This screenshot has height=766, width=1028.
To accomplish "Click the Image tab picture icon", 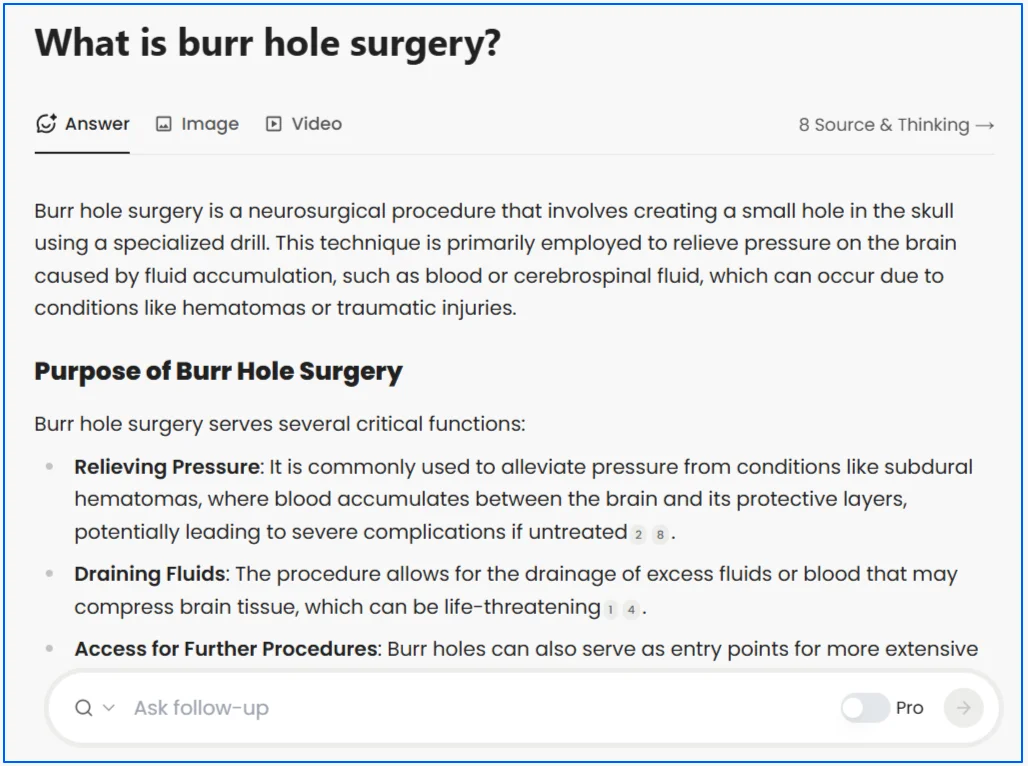I will tap(163, 124).
